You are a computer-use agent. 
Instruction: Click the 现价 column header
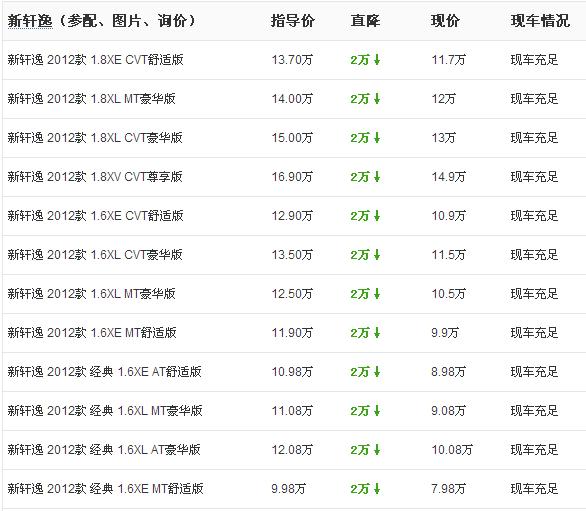pos(445,21)
